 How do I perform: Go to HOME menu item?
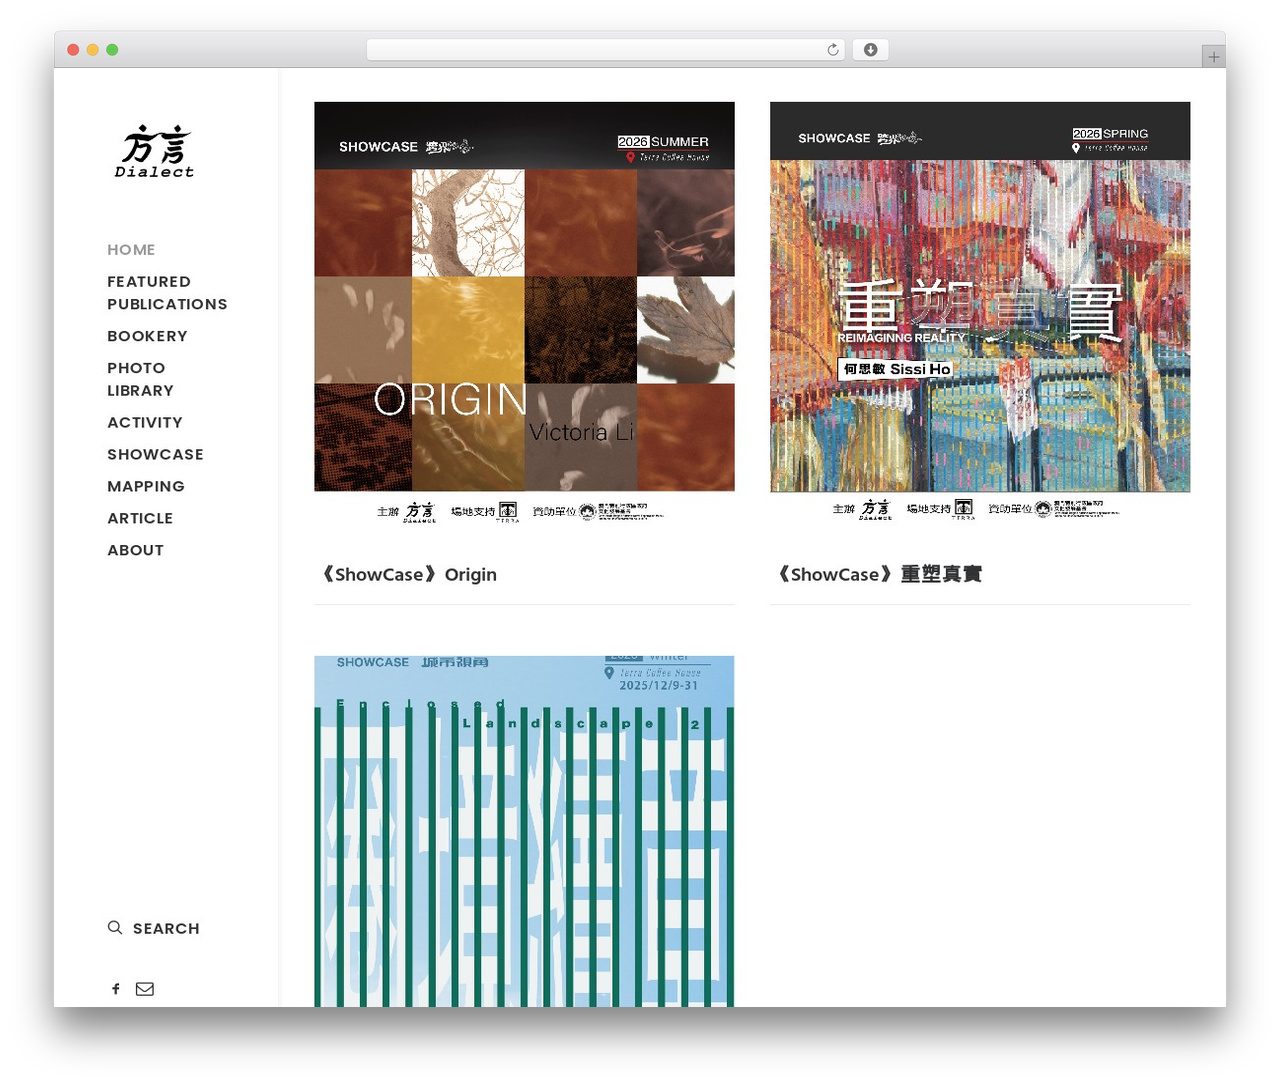click(x=131, y=250)
